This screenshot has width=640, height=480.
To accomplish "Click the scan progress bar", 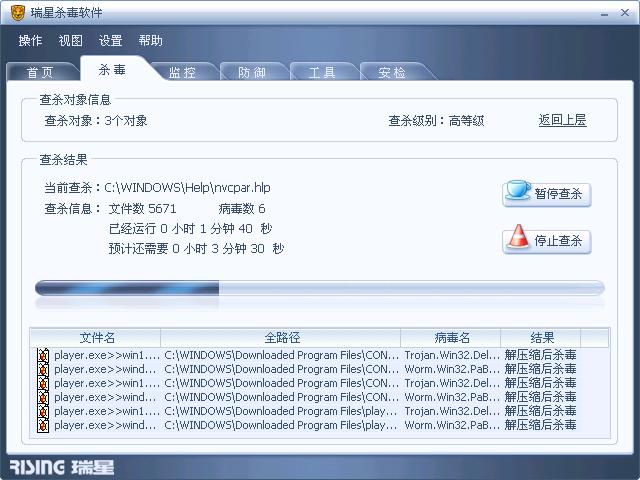I will pos(320,288).
